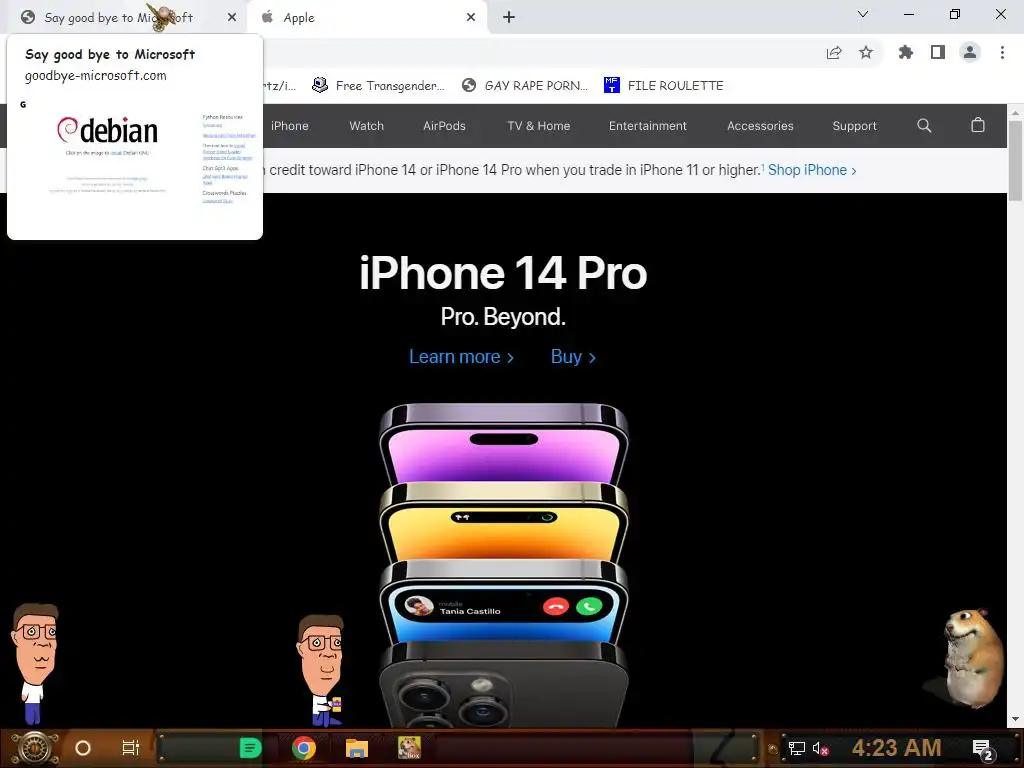Open the Chrome three-dot menu
The width and height of the screenshot is (1024, 768).
click(1002, 52)
